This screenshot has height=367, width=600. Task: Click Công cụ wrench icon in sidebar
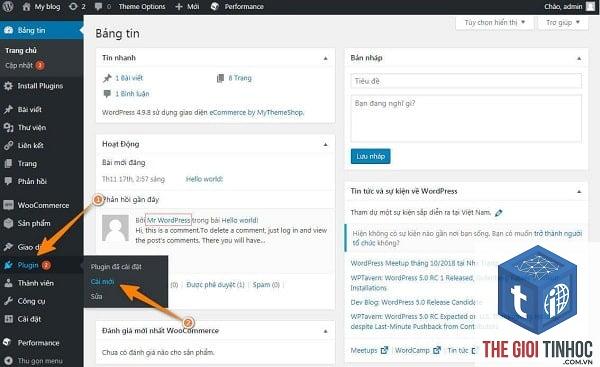point(8,301)
